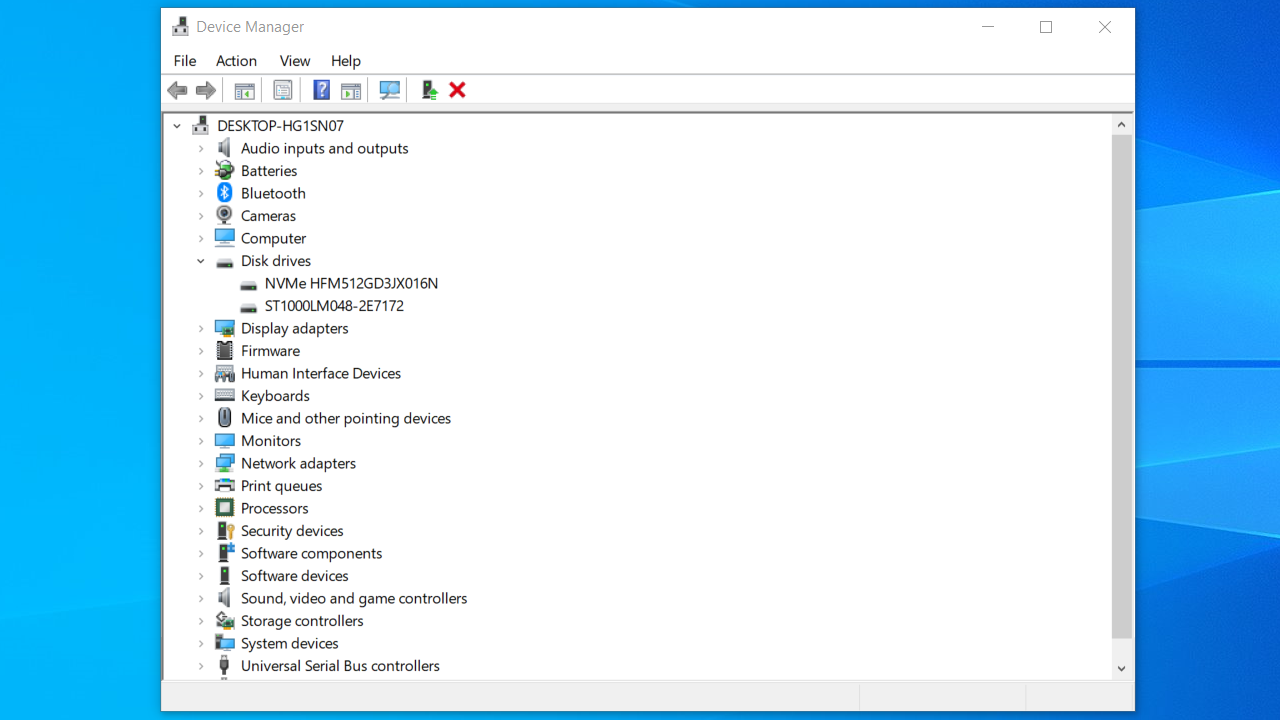1280x720 pixels.
Task: Toggle the Show/Hide Console Tree toolbar icon
Action: pyautogui.click(x=244, y=91)
